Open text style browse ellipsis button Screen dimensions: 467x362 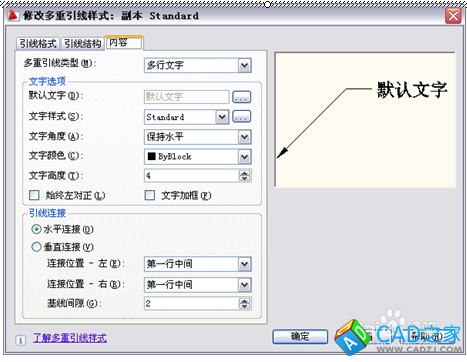[x=241, y=117]
